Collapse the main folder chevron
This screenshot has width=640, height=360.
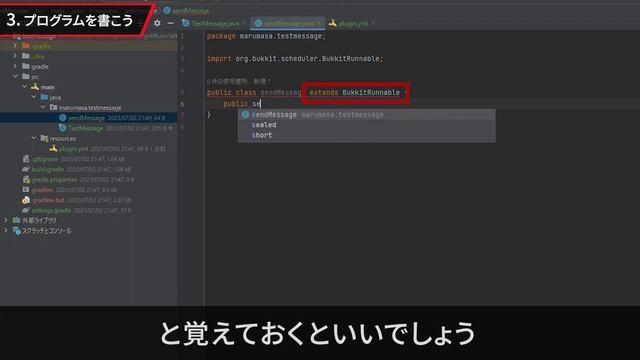(x=24, y=87)
